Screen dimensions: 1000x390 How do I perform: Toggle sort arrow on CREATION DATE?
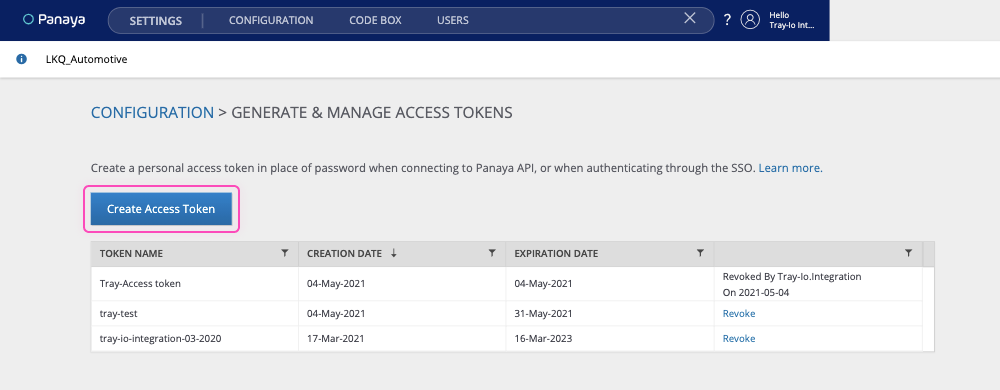click(x=393, y=253)
